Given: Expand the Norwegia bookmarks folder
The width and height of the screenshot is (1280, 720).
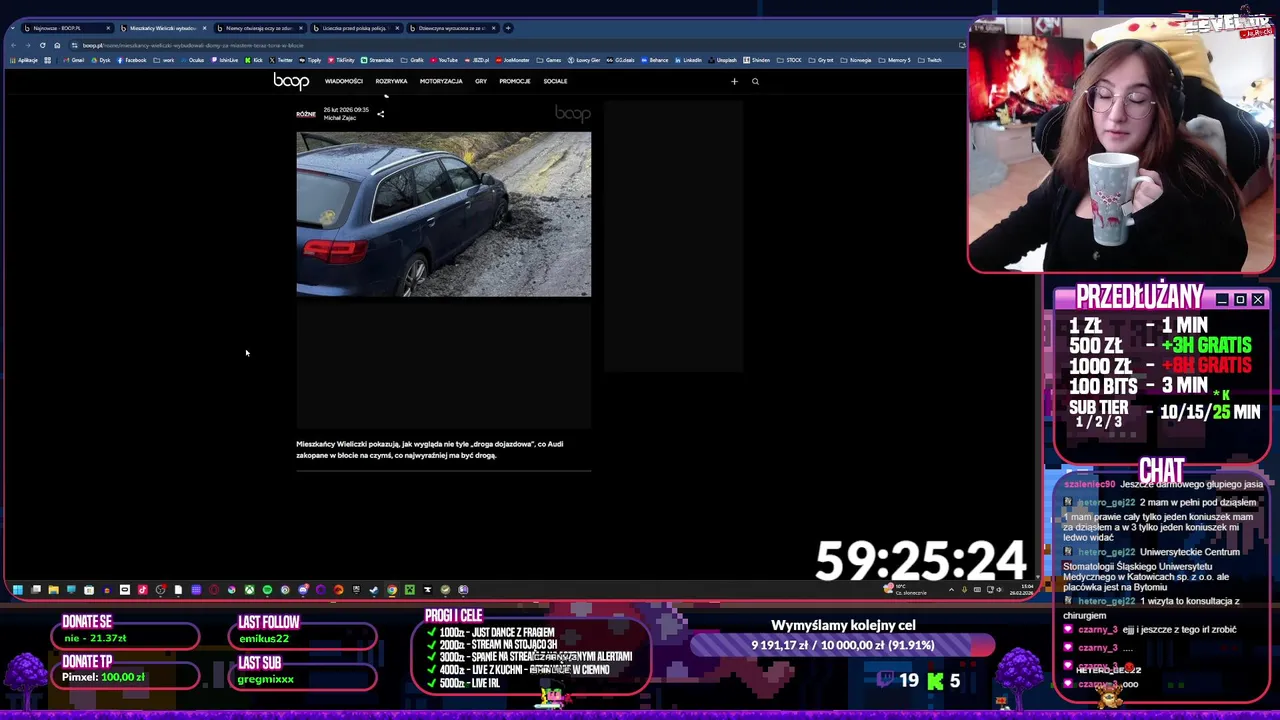Looking at the screenshot, I should coord(855,60).
